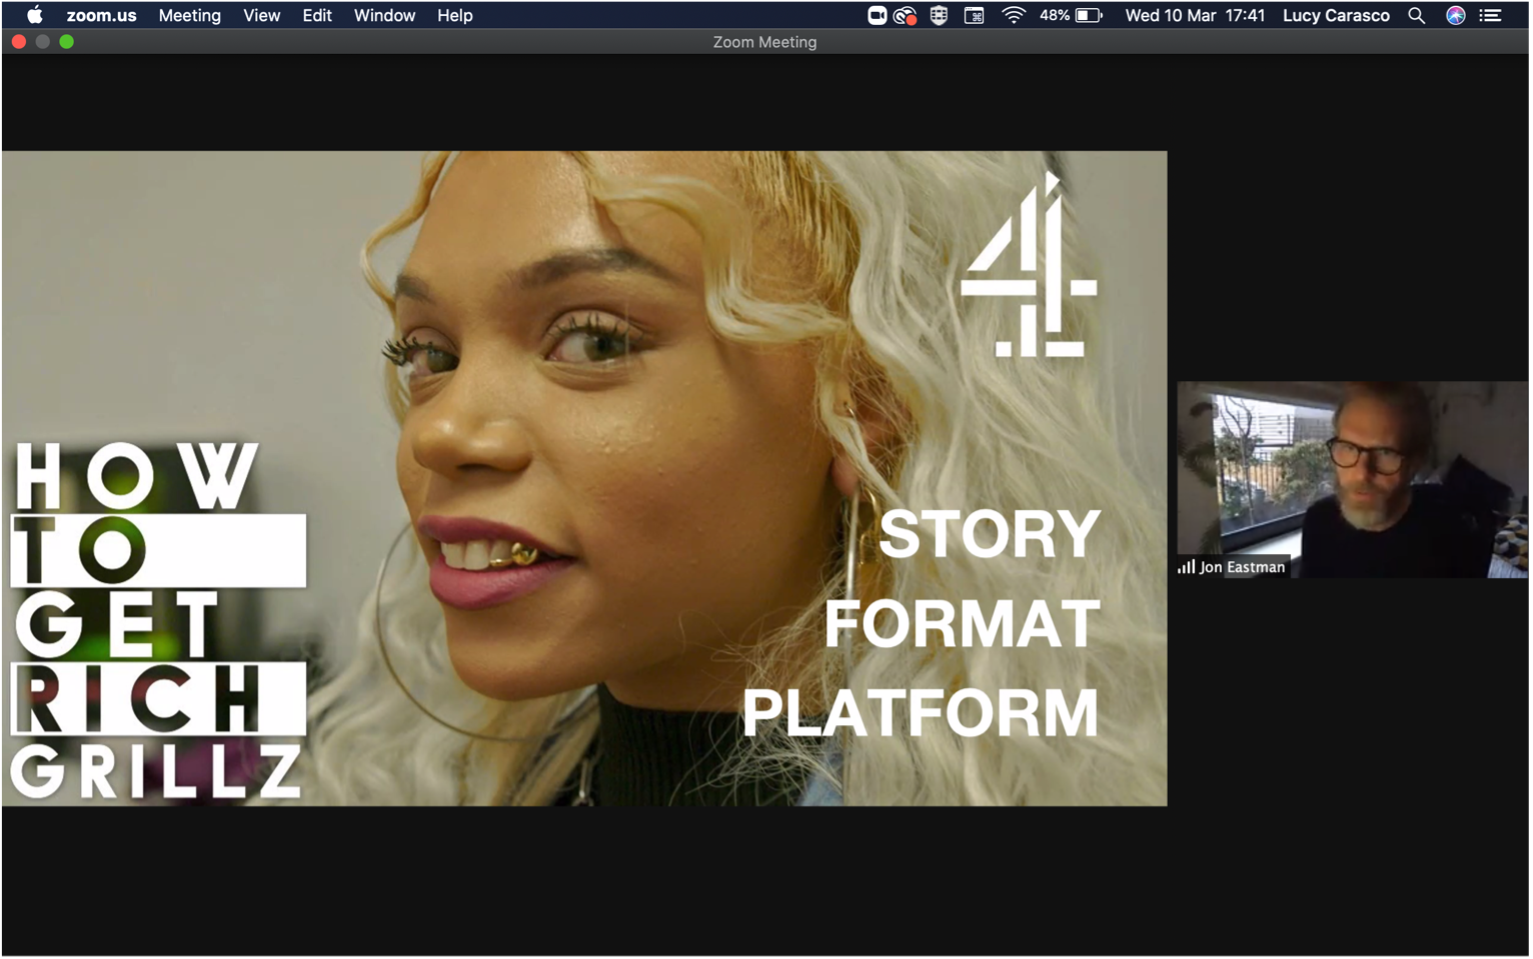1533x959 pixels.
Task: Click the Jon Eastman name label
Action: click(x=1242, y=567)
